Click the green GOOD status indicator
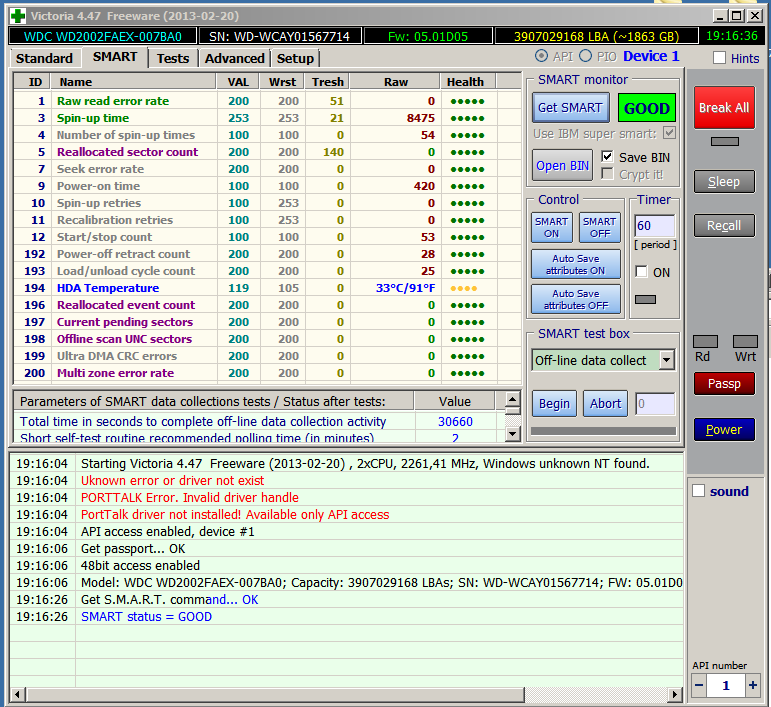The width and height of the screenshot is (771, 707). pos(646,108)
